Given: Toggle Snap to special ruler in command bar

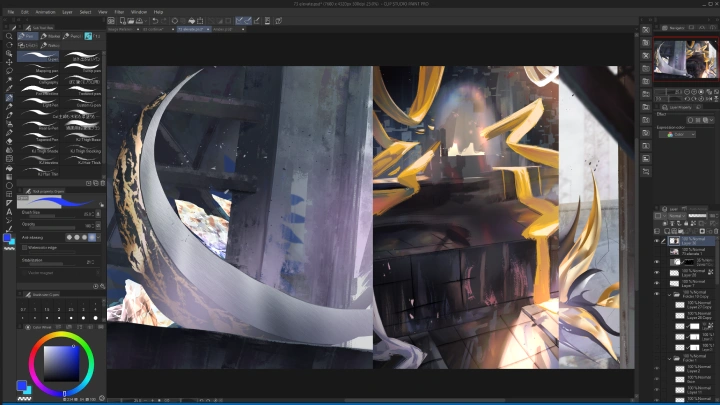Looking at the screenshot, I should (248, 21).
